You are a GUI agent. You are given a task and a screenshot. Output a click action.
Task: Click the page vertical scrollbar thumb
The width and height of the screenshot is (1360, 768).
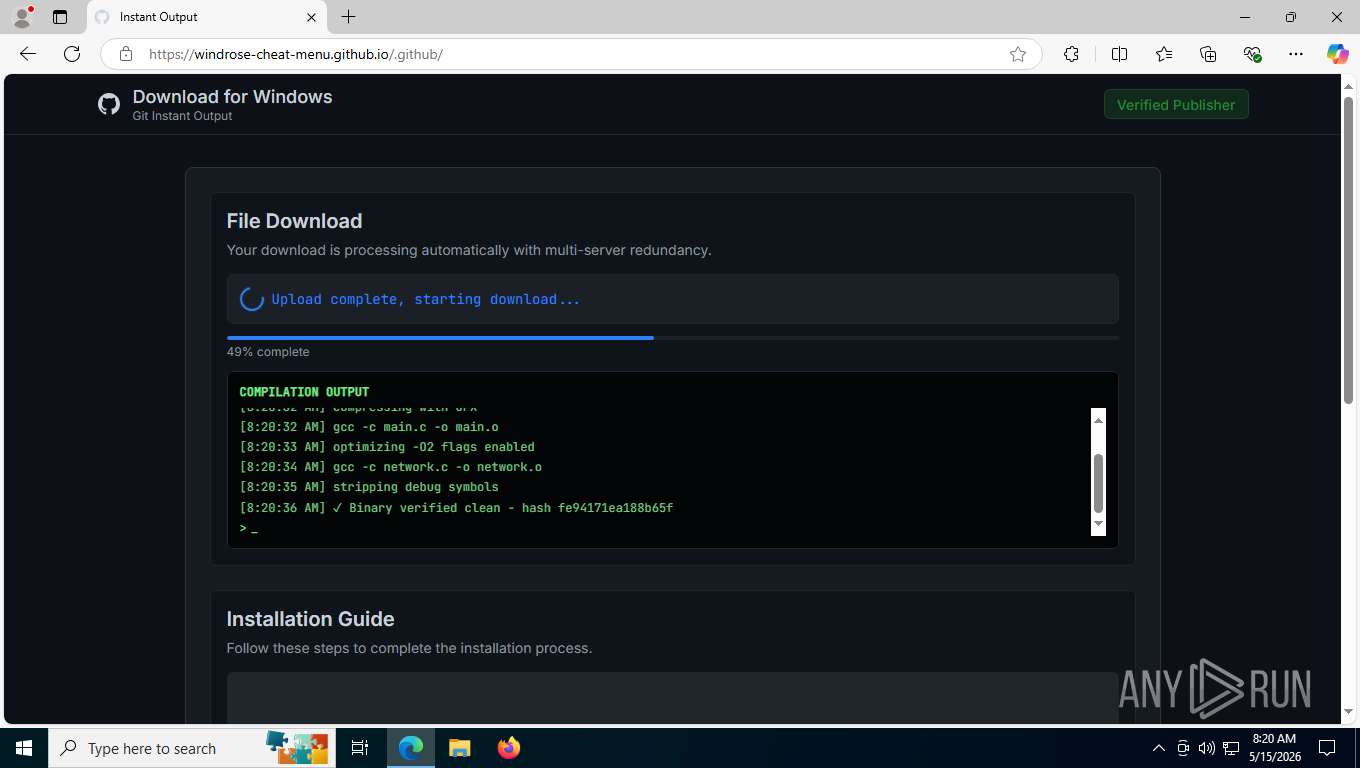pos(1348,250)
